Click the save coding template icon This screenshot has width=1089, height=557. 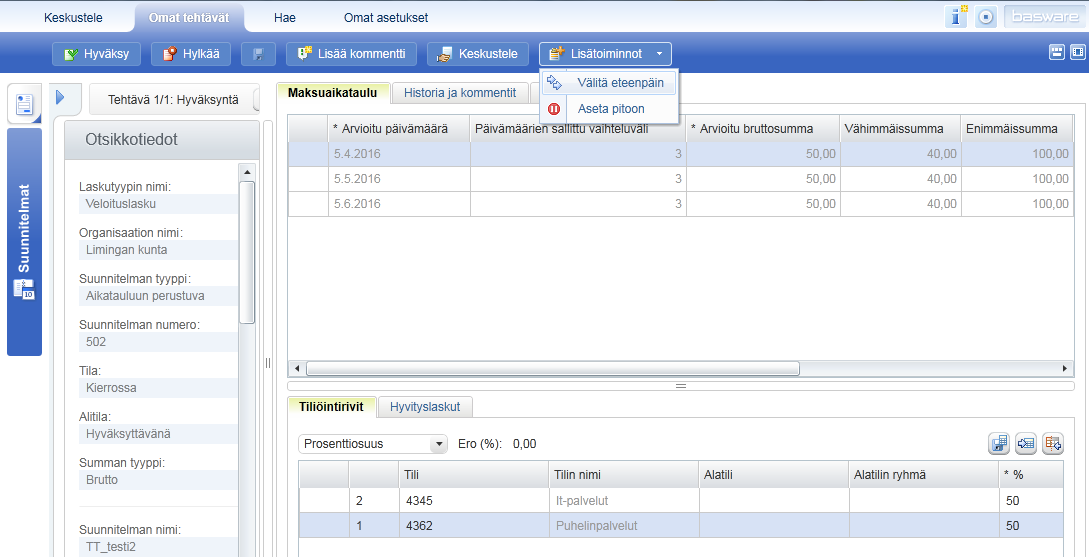(x=999, y=443)
